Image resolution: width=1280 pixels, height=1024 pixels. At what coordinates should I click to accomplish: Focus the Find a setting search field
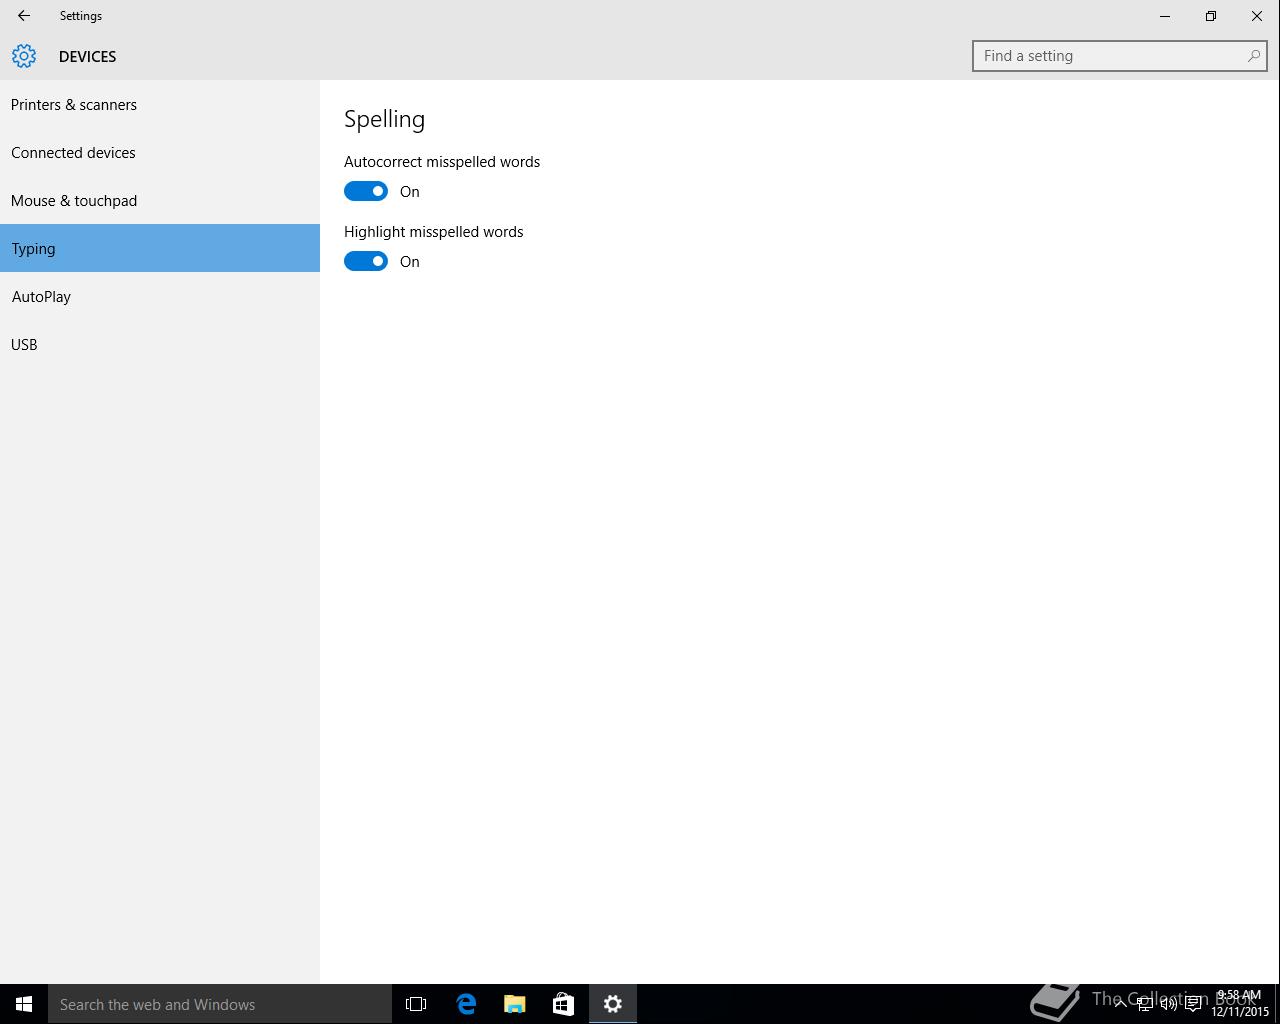coord(1119,56)
